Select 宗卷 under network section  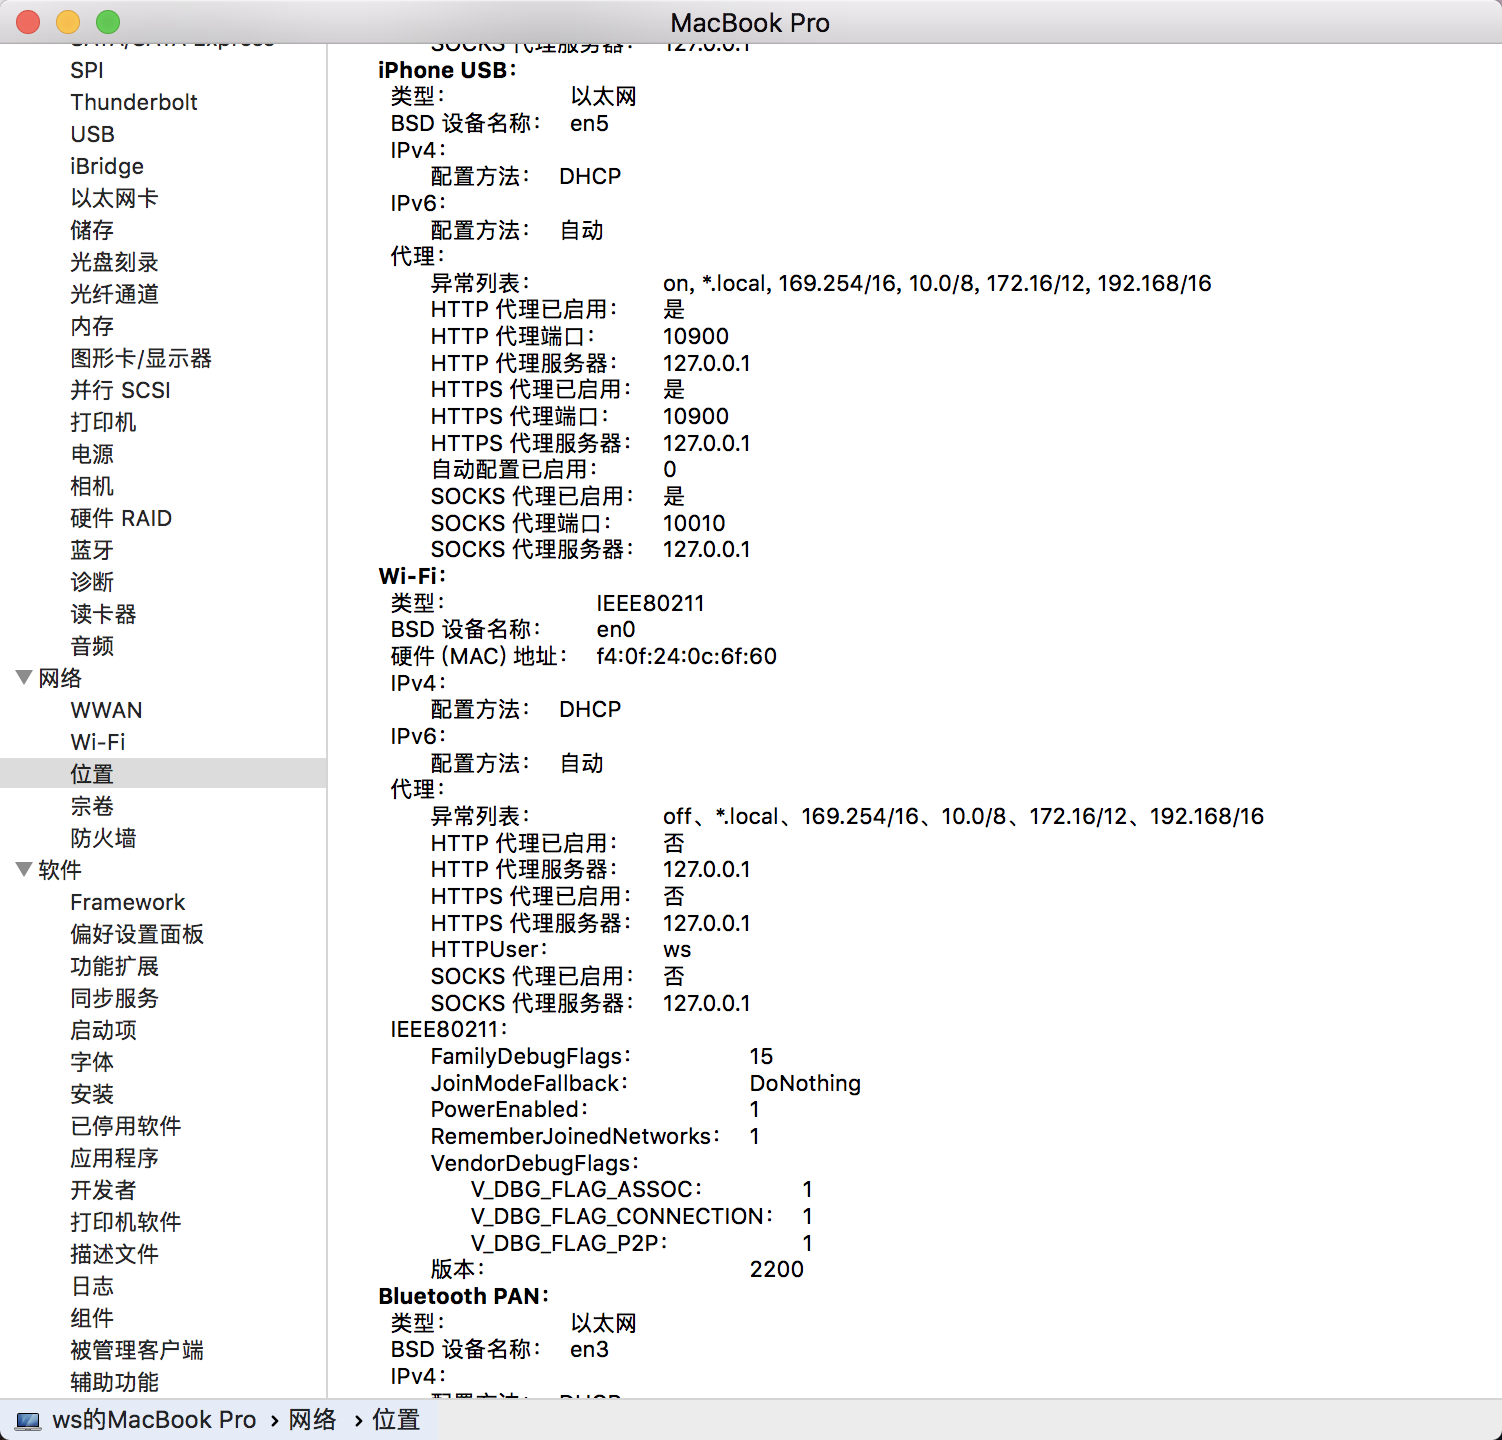92,806
